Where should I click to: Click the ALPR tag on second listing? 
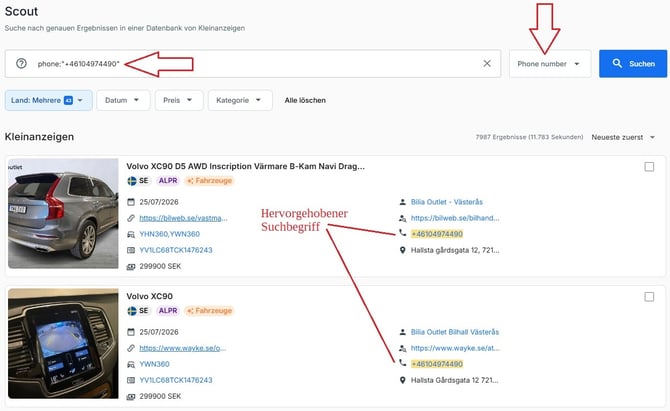click(x=168, y=311)
